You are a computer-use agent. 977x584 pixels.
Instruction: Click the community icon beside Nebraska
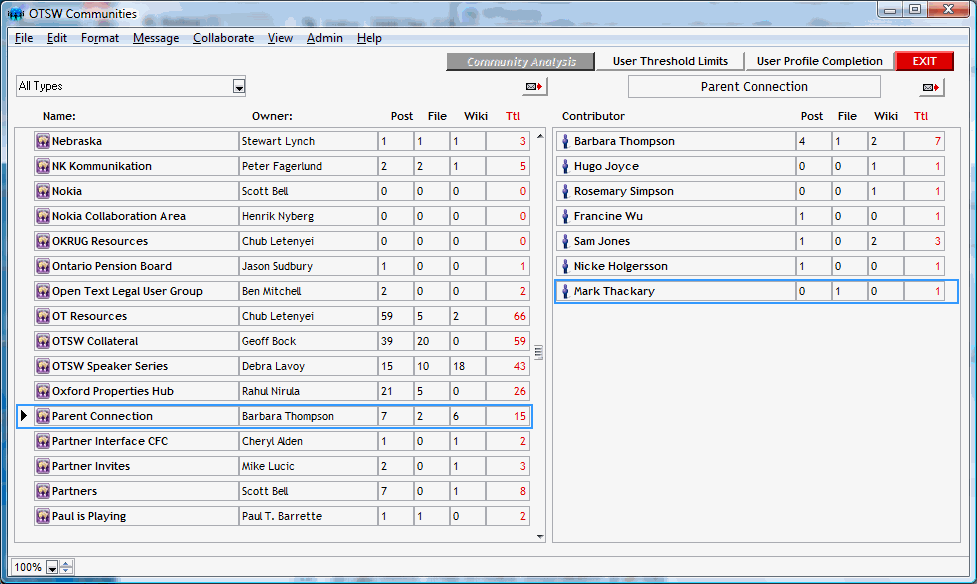[x=43, y=142]
